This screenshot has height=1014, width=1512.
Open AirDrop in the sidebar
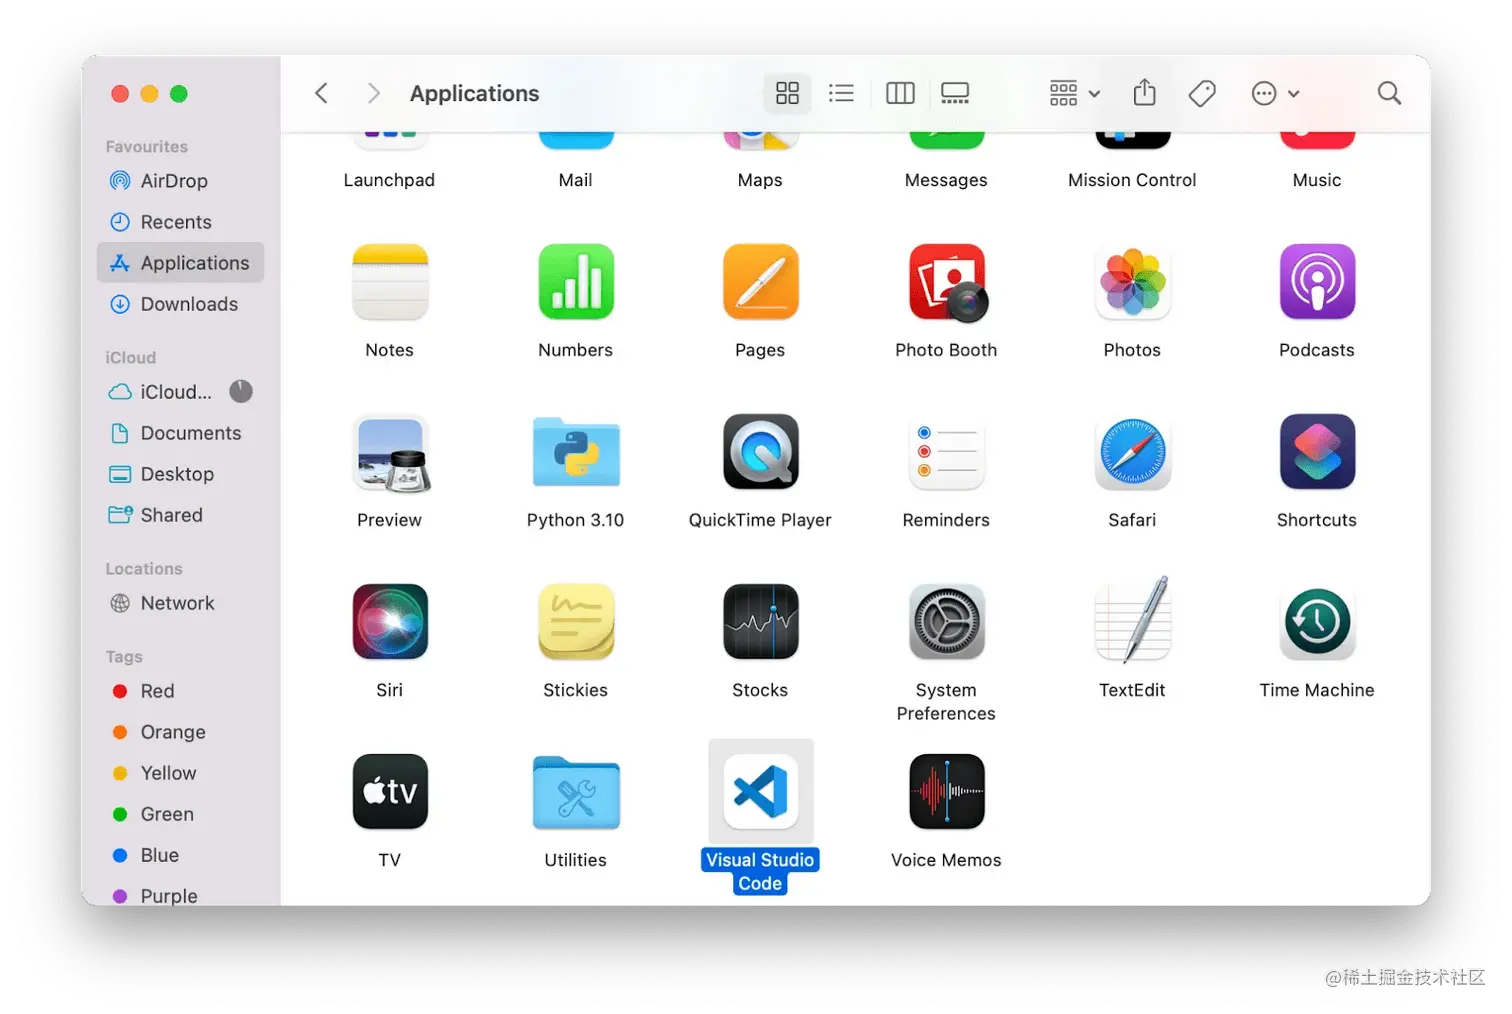(x=181, y=181)
